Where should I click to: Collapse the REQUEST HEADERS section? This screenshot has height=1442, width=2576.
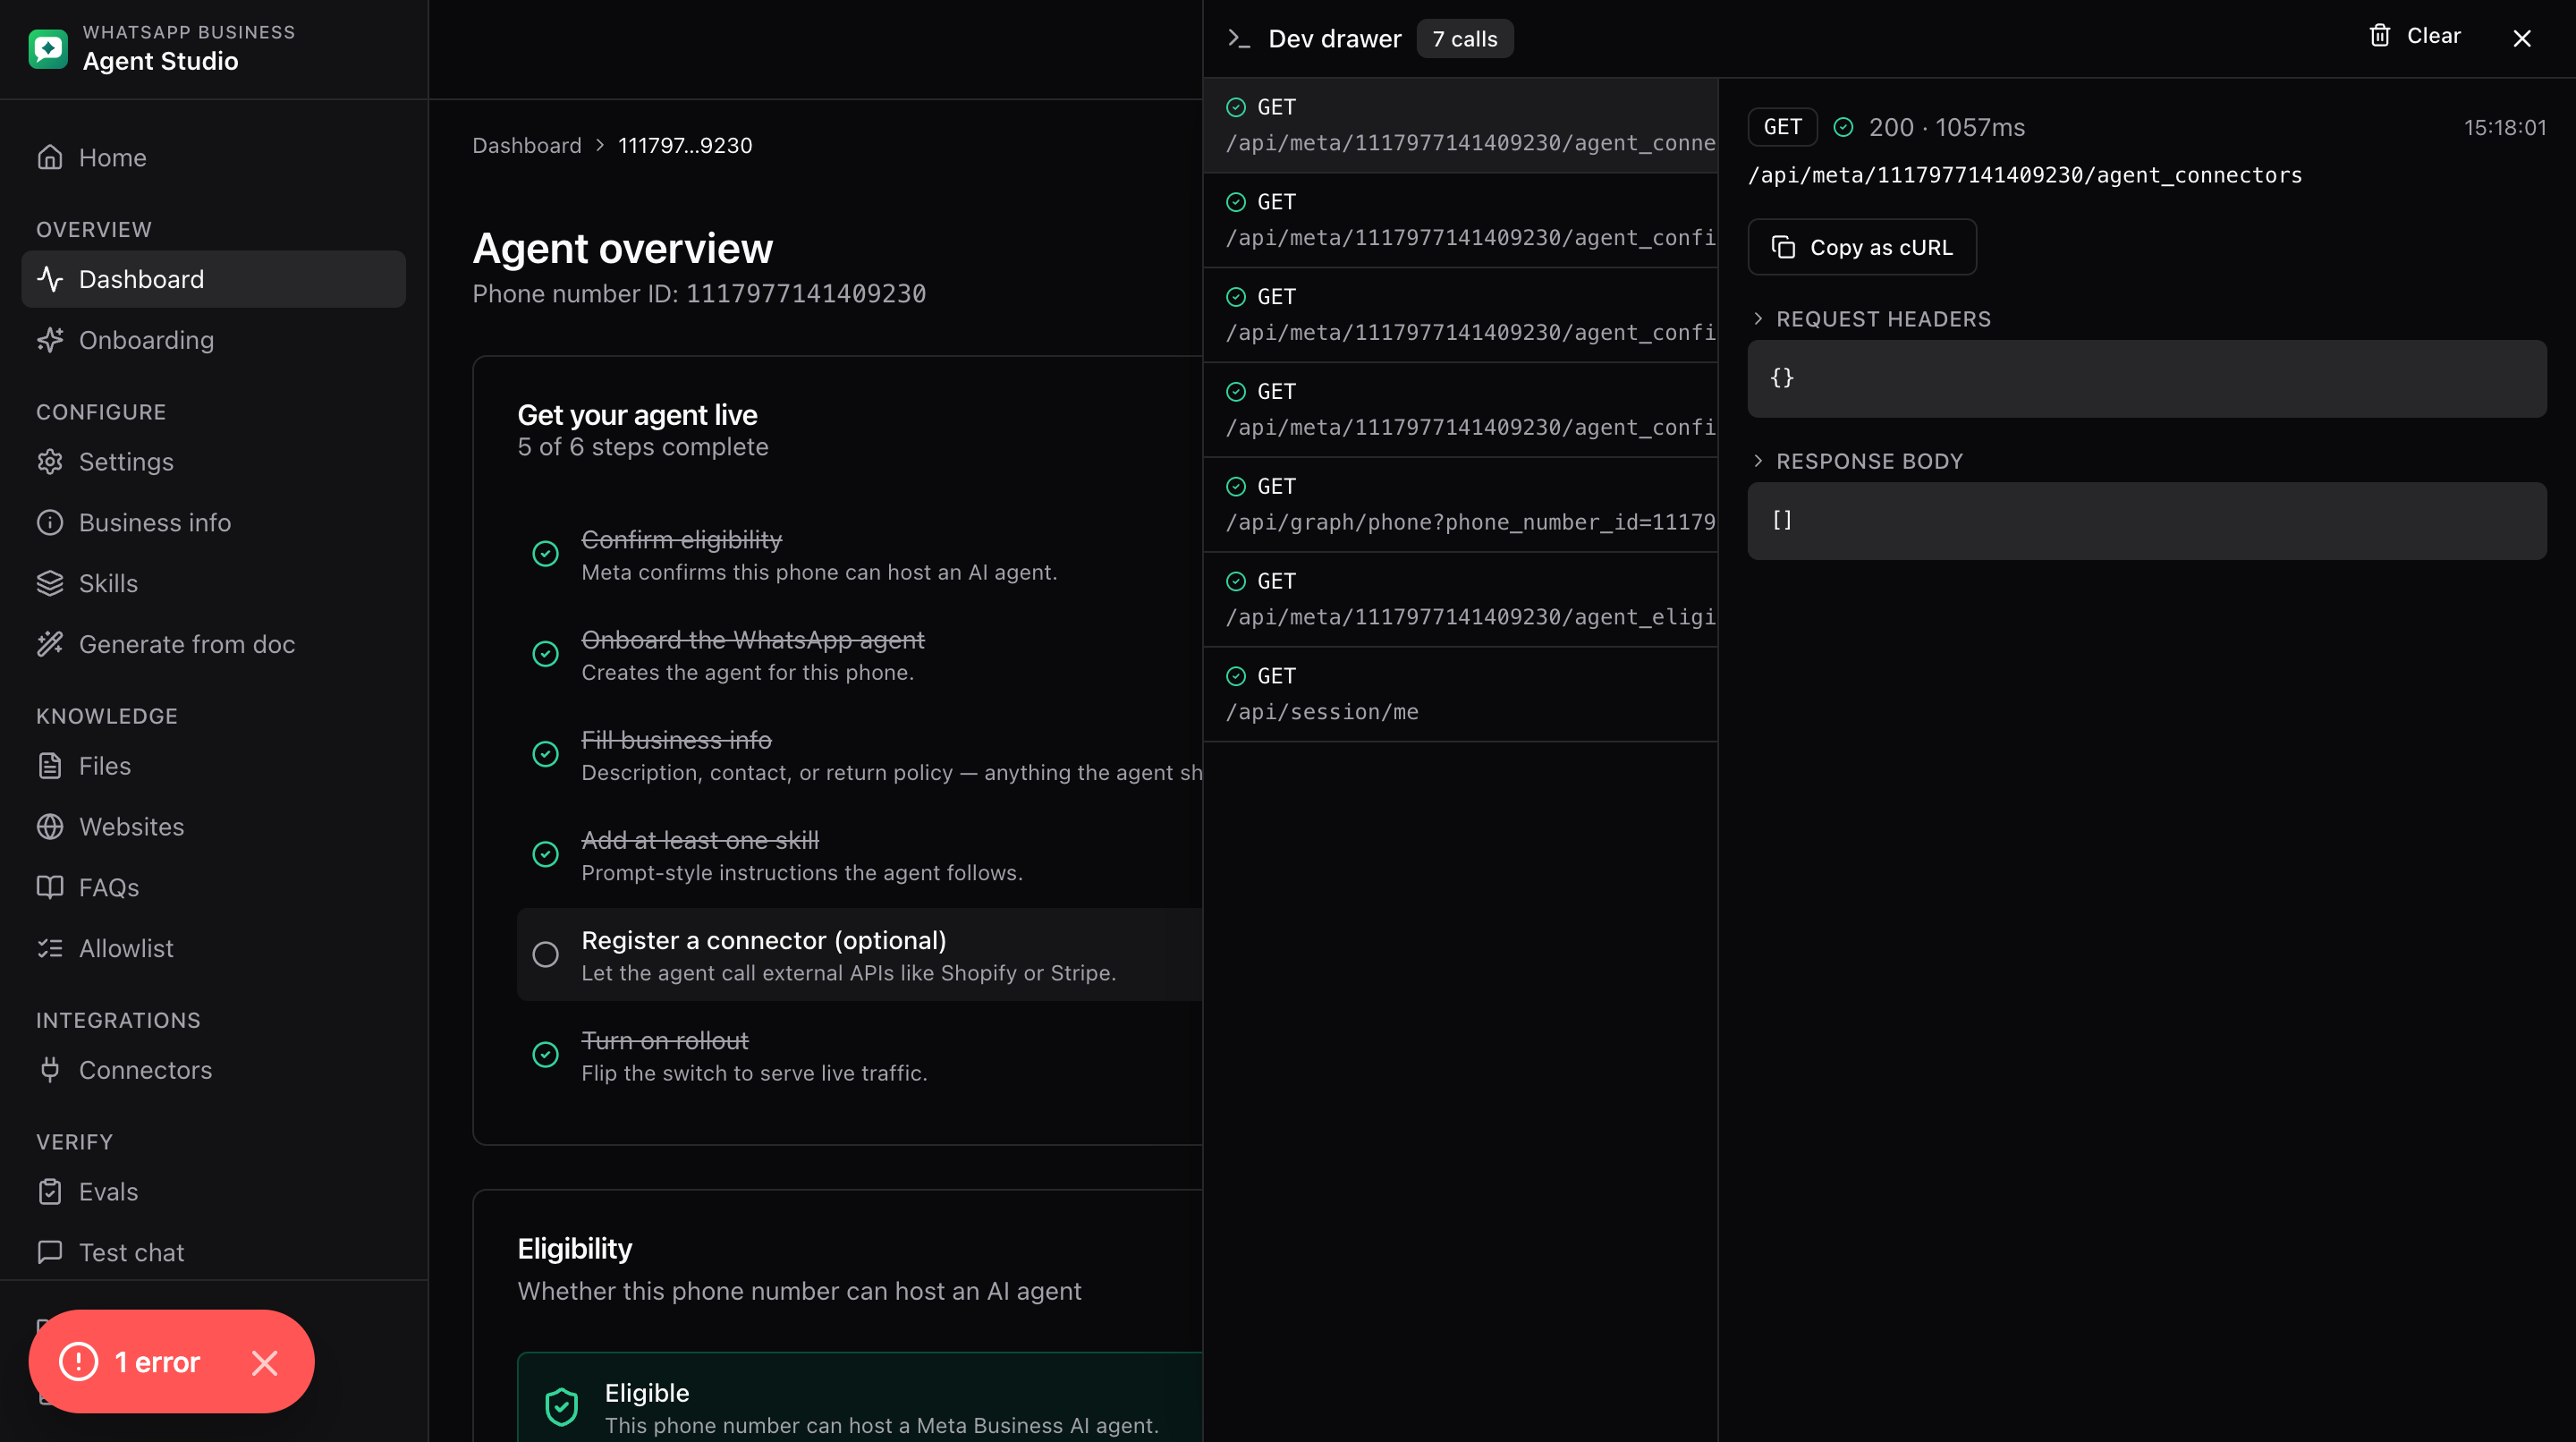click(x=1870, y=319)
